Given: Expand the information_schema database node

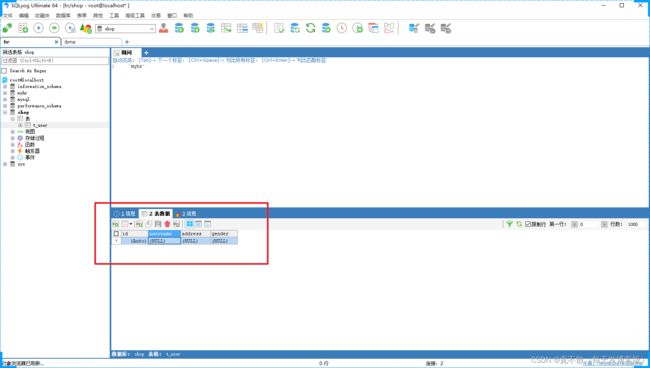Looking at the screenshot, I should point(5,86).
